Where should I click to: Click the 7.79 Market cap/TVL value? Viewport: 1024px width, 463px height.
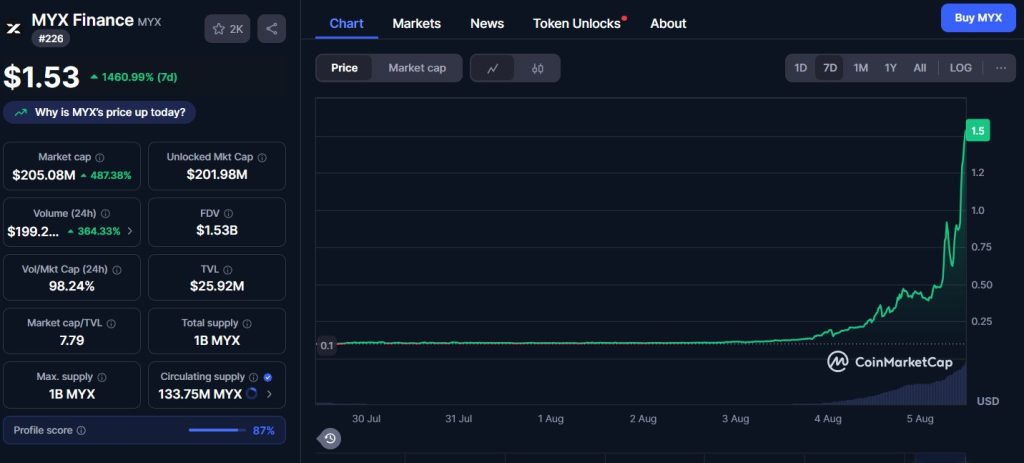click(72, 340)
